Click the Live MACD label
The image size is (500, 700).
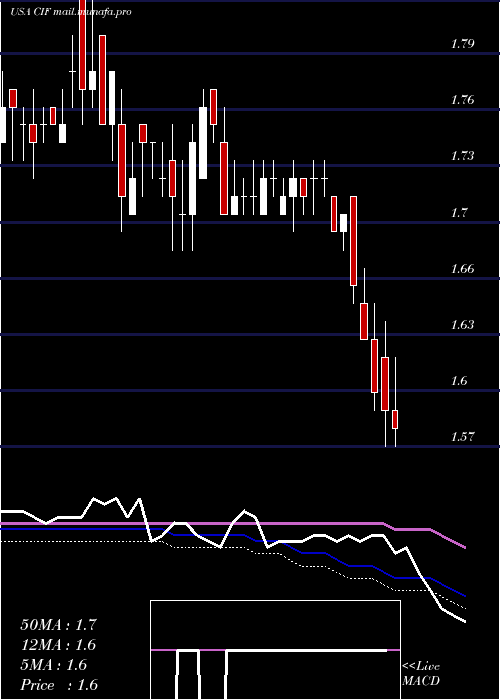point(421,673)
